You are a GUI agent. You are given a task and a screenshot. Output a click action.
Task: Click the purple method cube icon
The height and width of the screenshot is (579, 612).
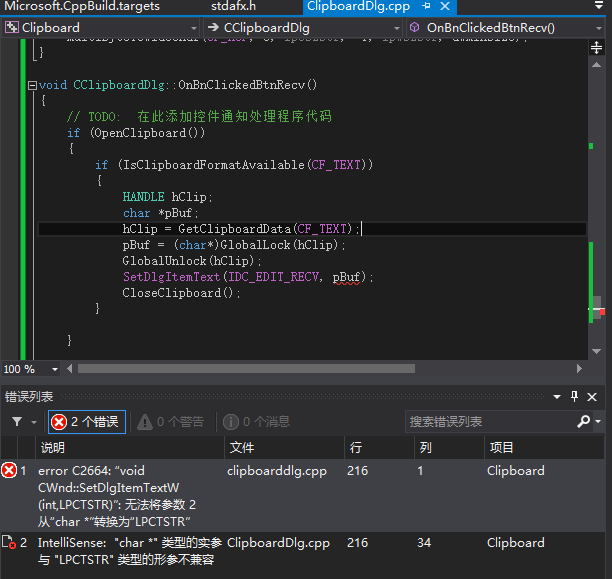tap(415, 27)
